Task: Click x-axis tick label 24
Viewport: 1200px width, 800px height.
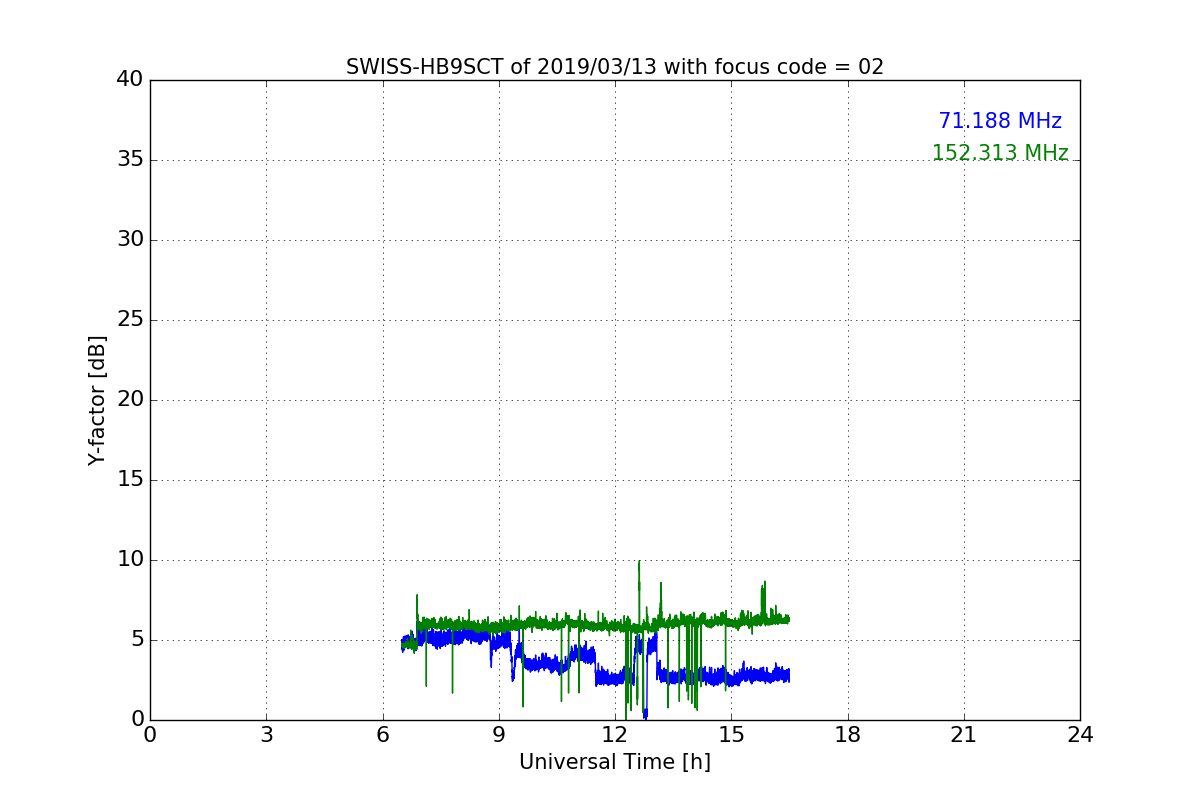Action: pyautogui.click(x=1080, y=735)
